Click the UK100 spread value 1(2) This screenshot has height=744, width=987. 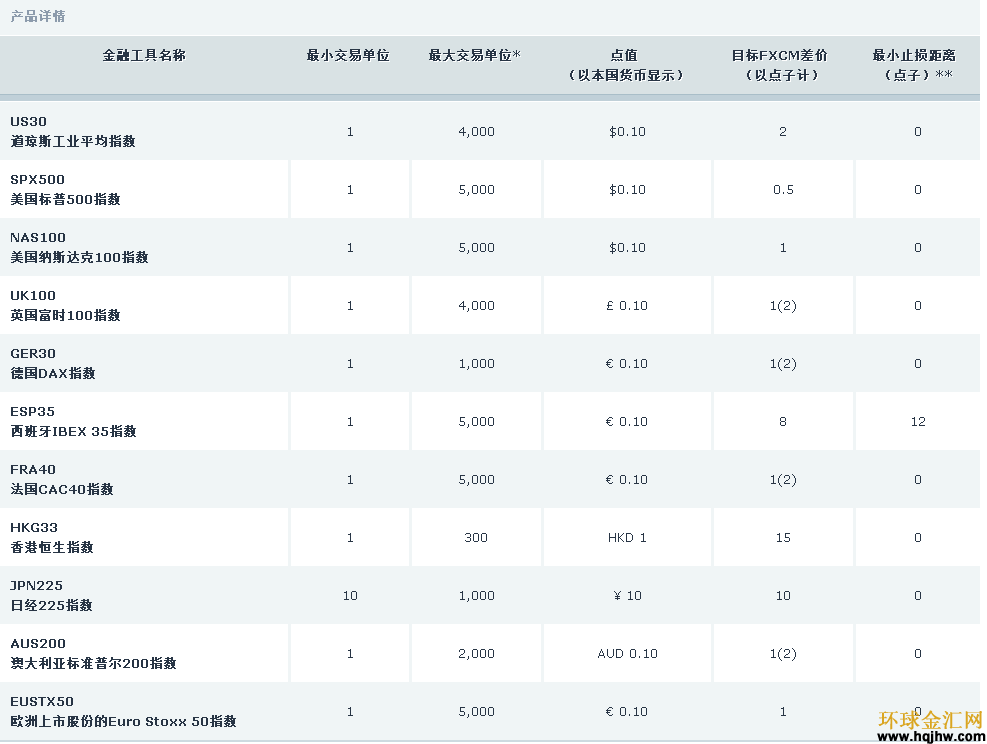[x=783, y=305]
